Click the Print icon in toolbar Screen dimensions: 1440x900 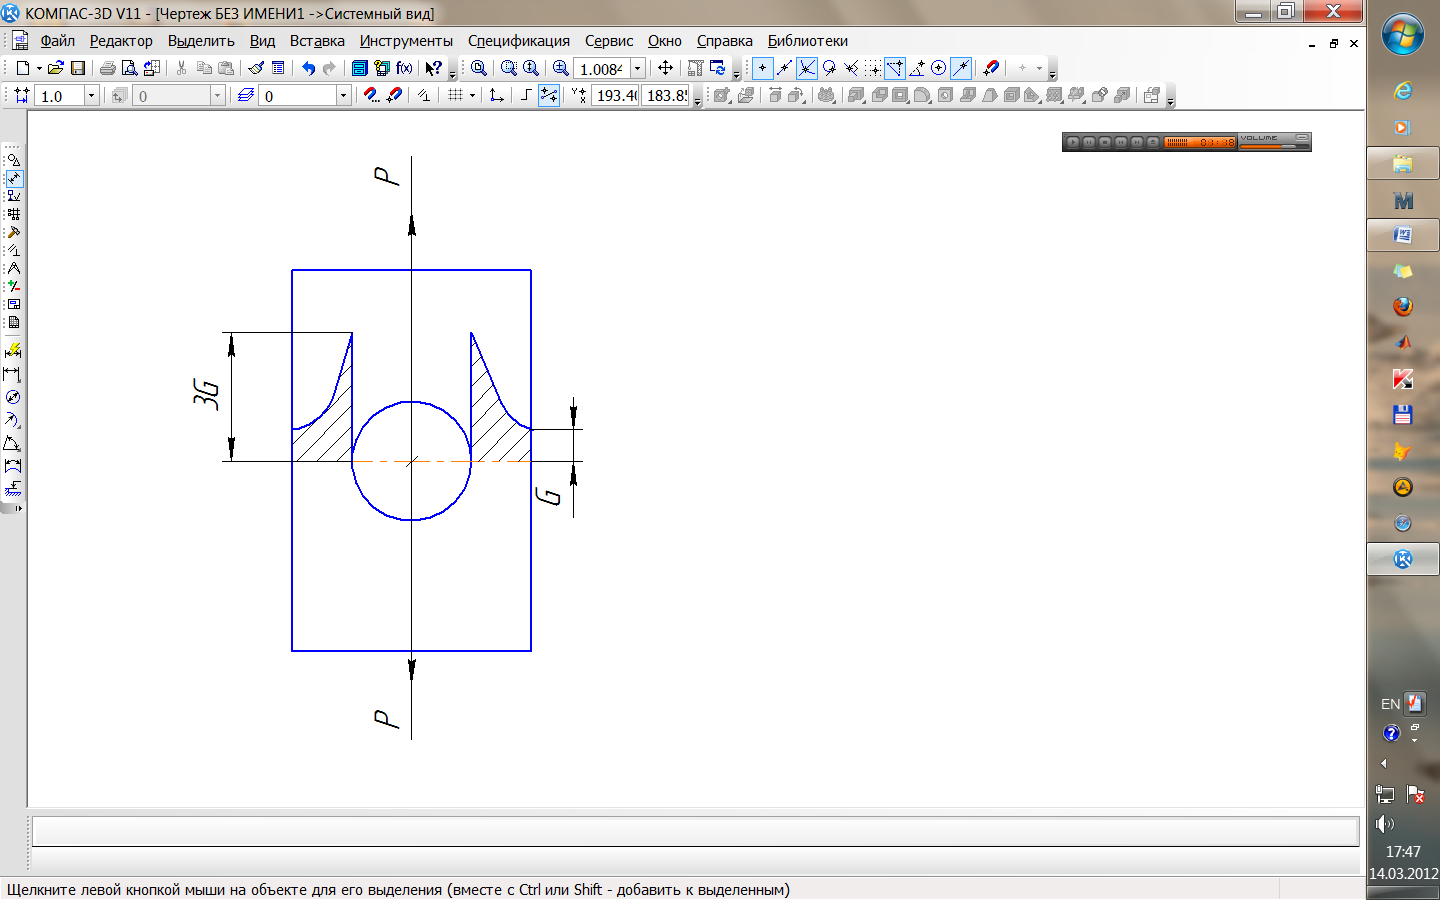point(107,68)
